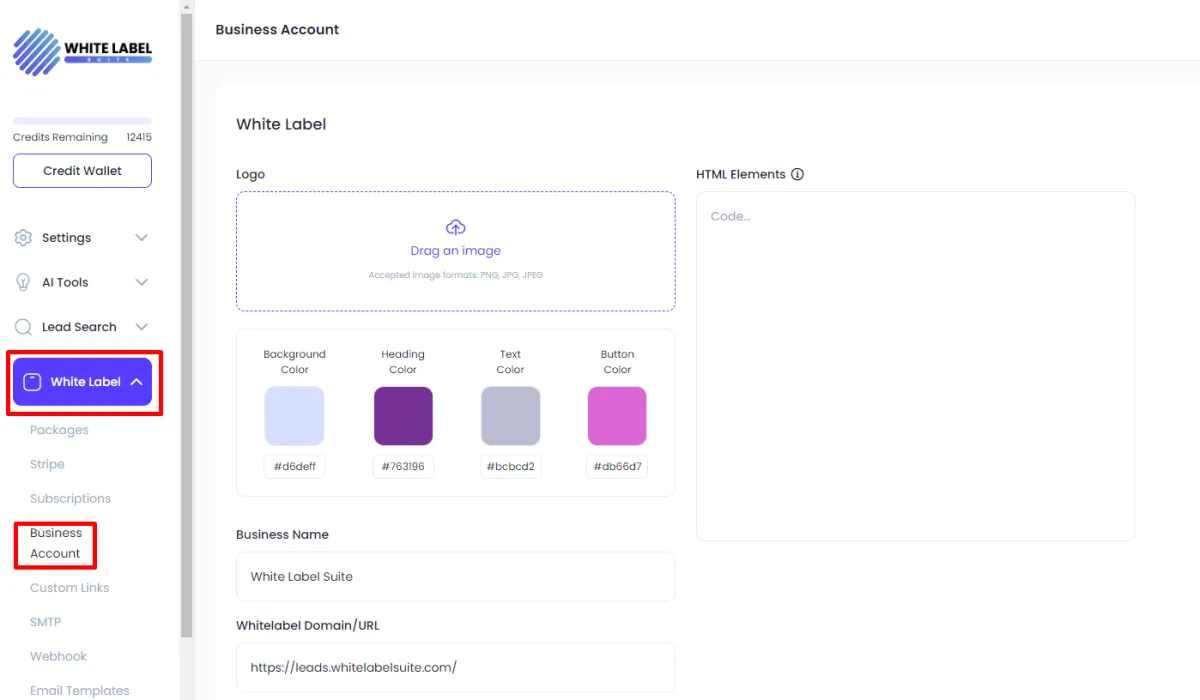Click the #db66d7 hex value field
Image resolution: width=1200 pixels, height=700 pixels.
pyautogui.click(x=617, y=466)
